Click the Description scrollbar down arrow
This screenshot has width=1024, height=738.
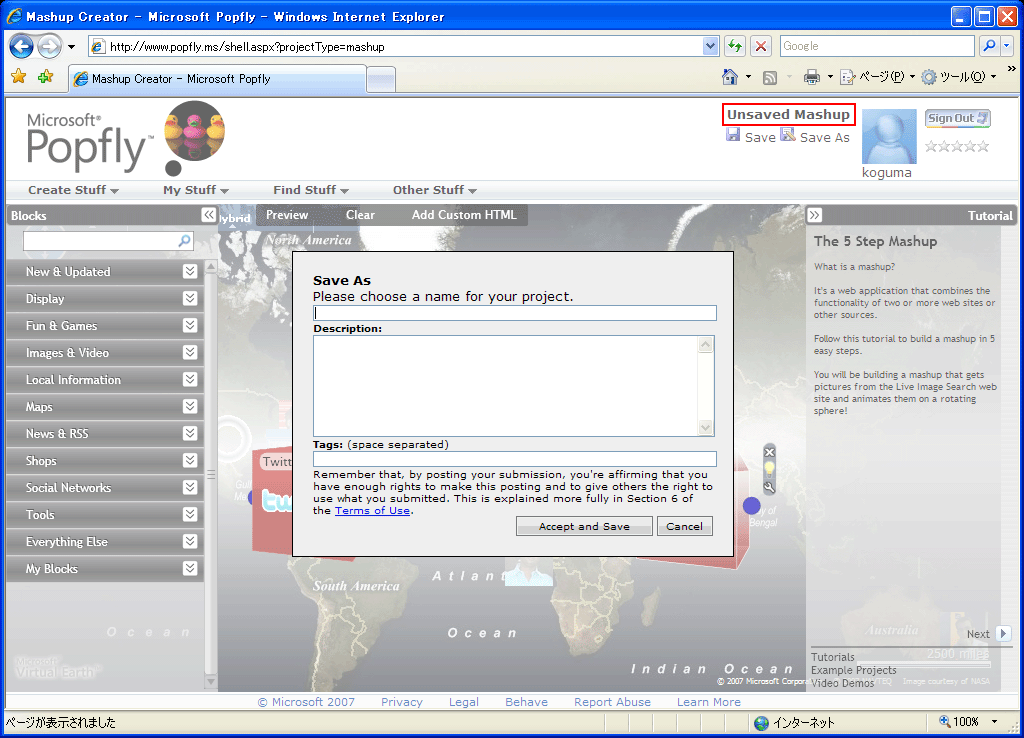point(705,428)
